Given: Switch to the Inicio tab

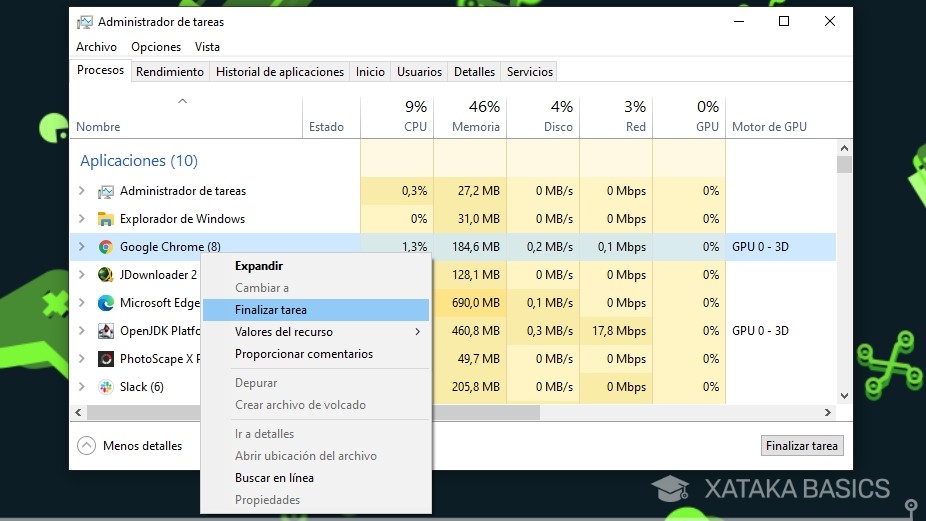Looking at the screenshot, I should [x=370, y=71].
